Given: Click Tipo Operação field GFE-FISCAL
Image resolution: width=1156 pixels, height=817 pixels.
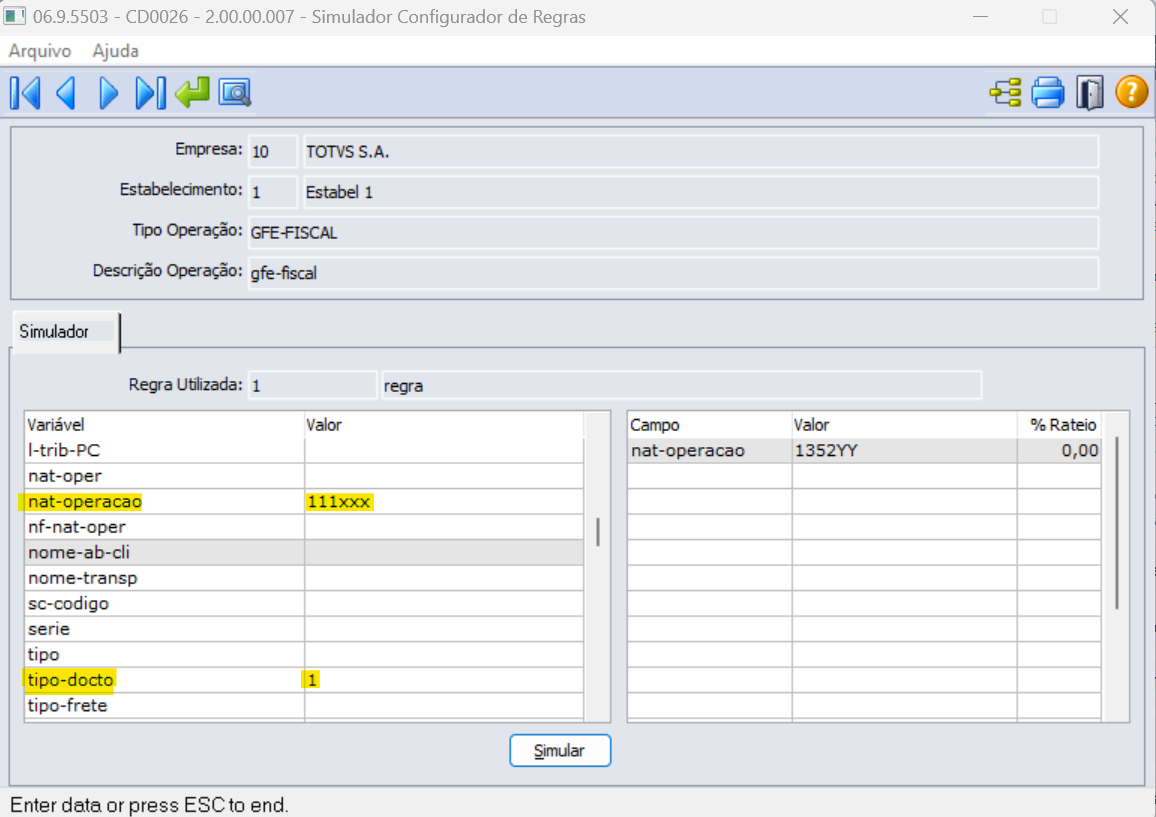Looking at the screenshot, I should click(x=673, y=233).
